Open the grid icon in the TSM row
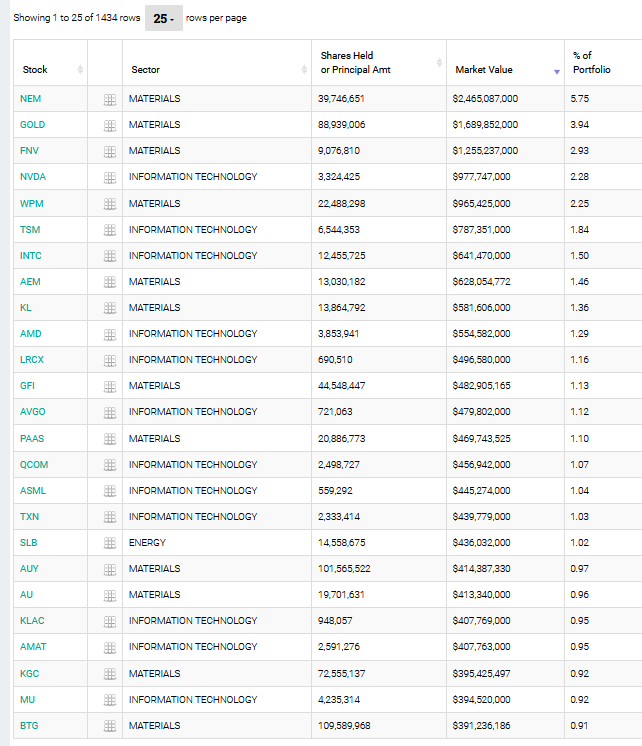 coord(110,230)
